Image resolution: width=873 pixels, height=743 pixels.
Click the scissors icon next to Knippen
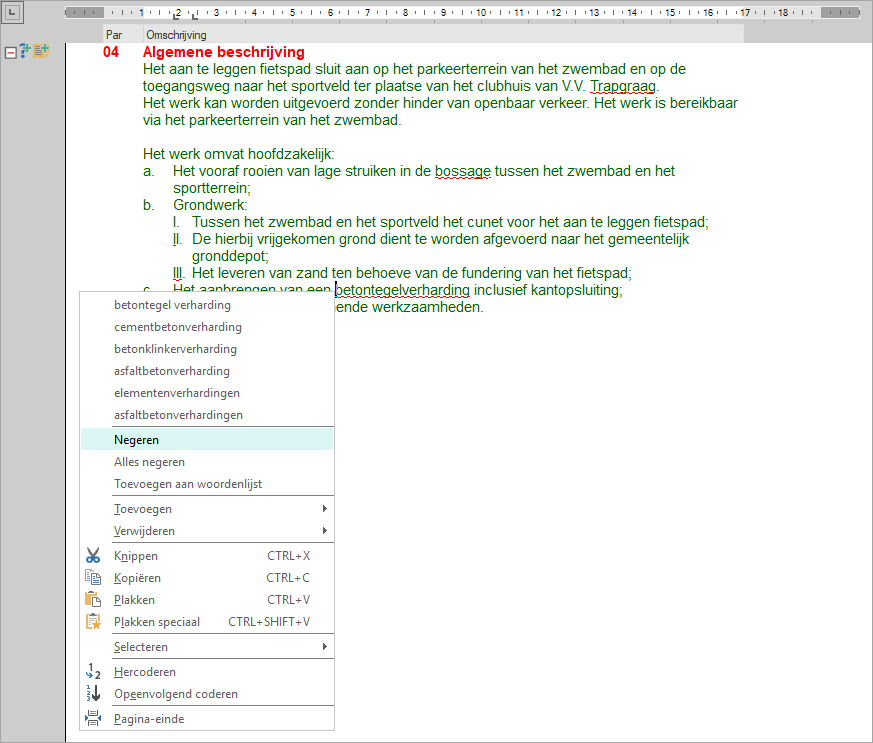(x=93, y=555)
